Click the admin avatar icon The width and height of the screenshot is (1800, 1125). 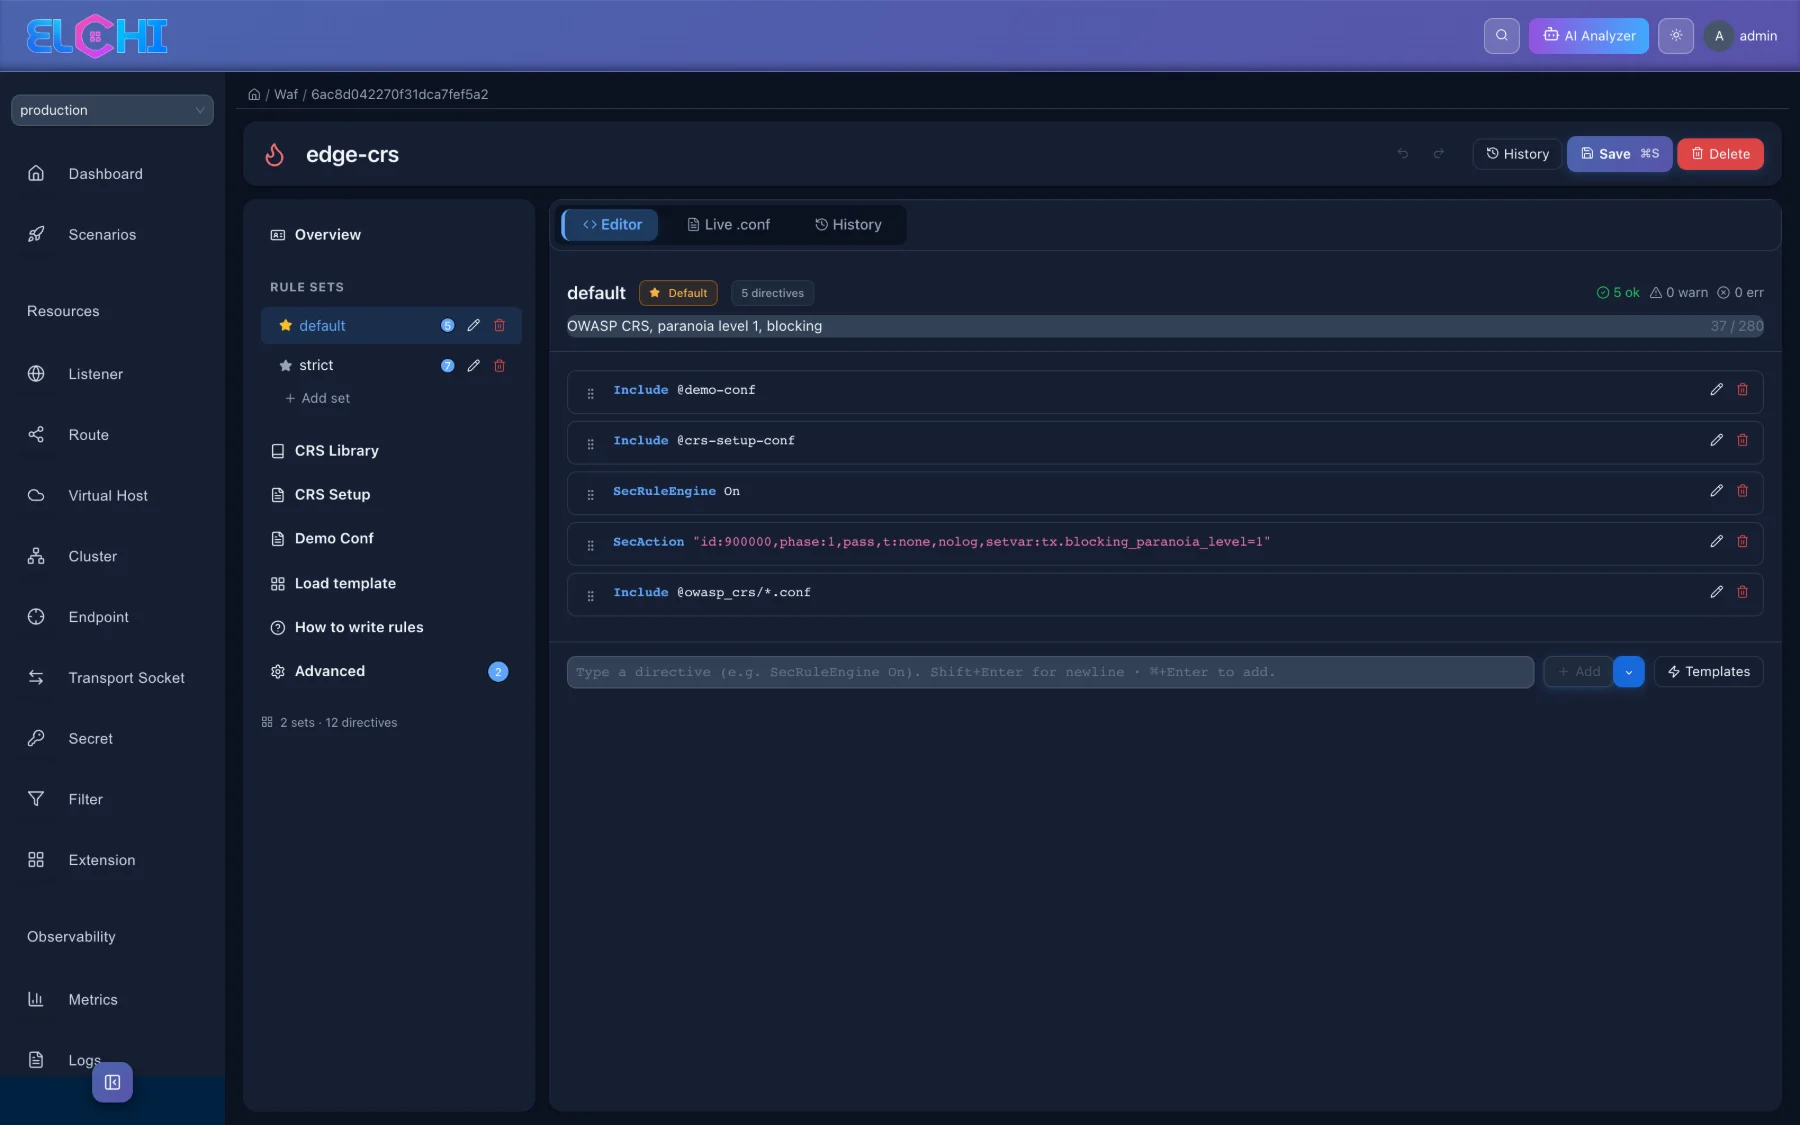click(x=1718, y=36)
